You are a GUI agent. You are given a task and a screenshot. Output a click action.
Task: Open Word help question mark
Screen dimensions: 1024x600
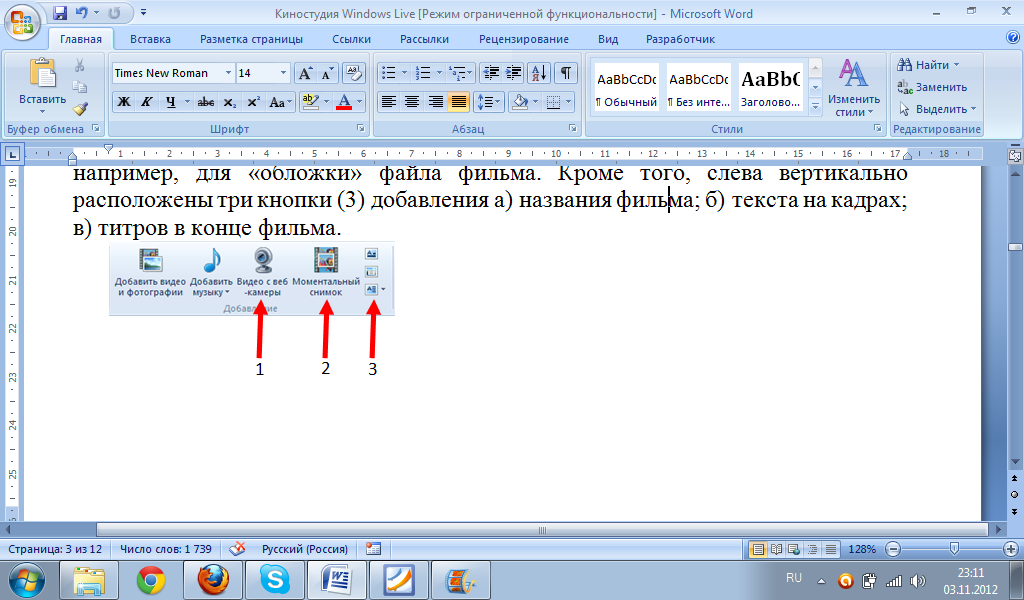pyautogui.click(x=1013, y=38)
